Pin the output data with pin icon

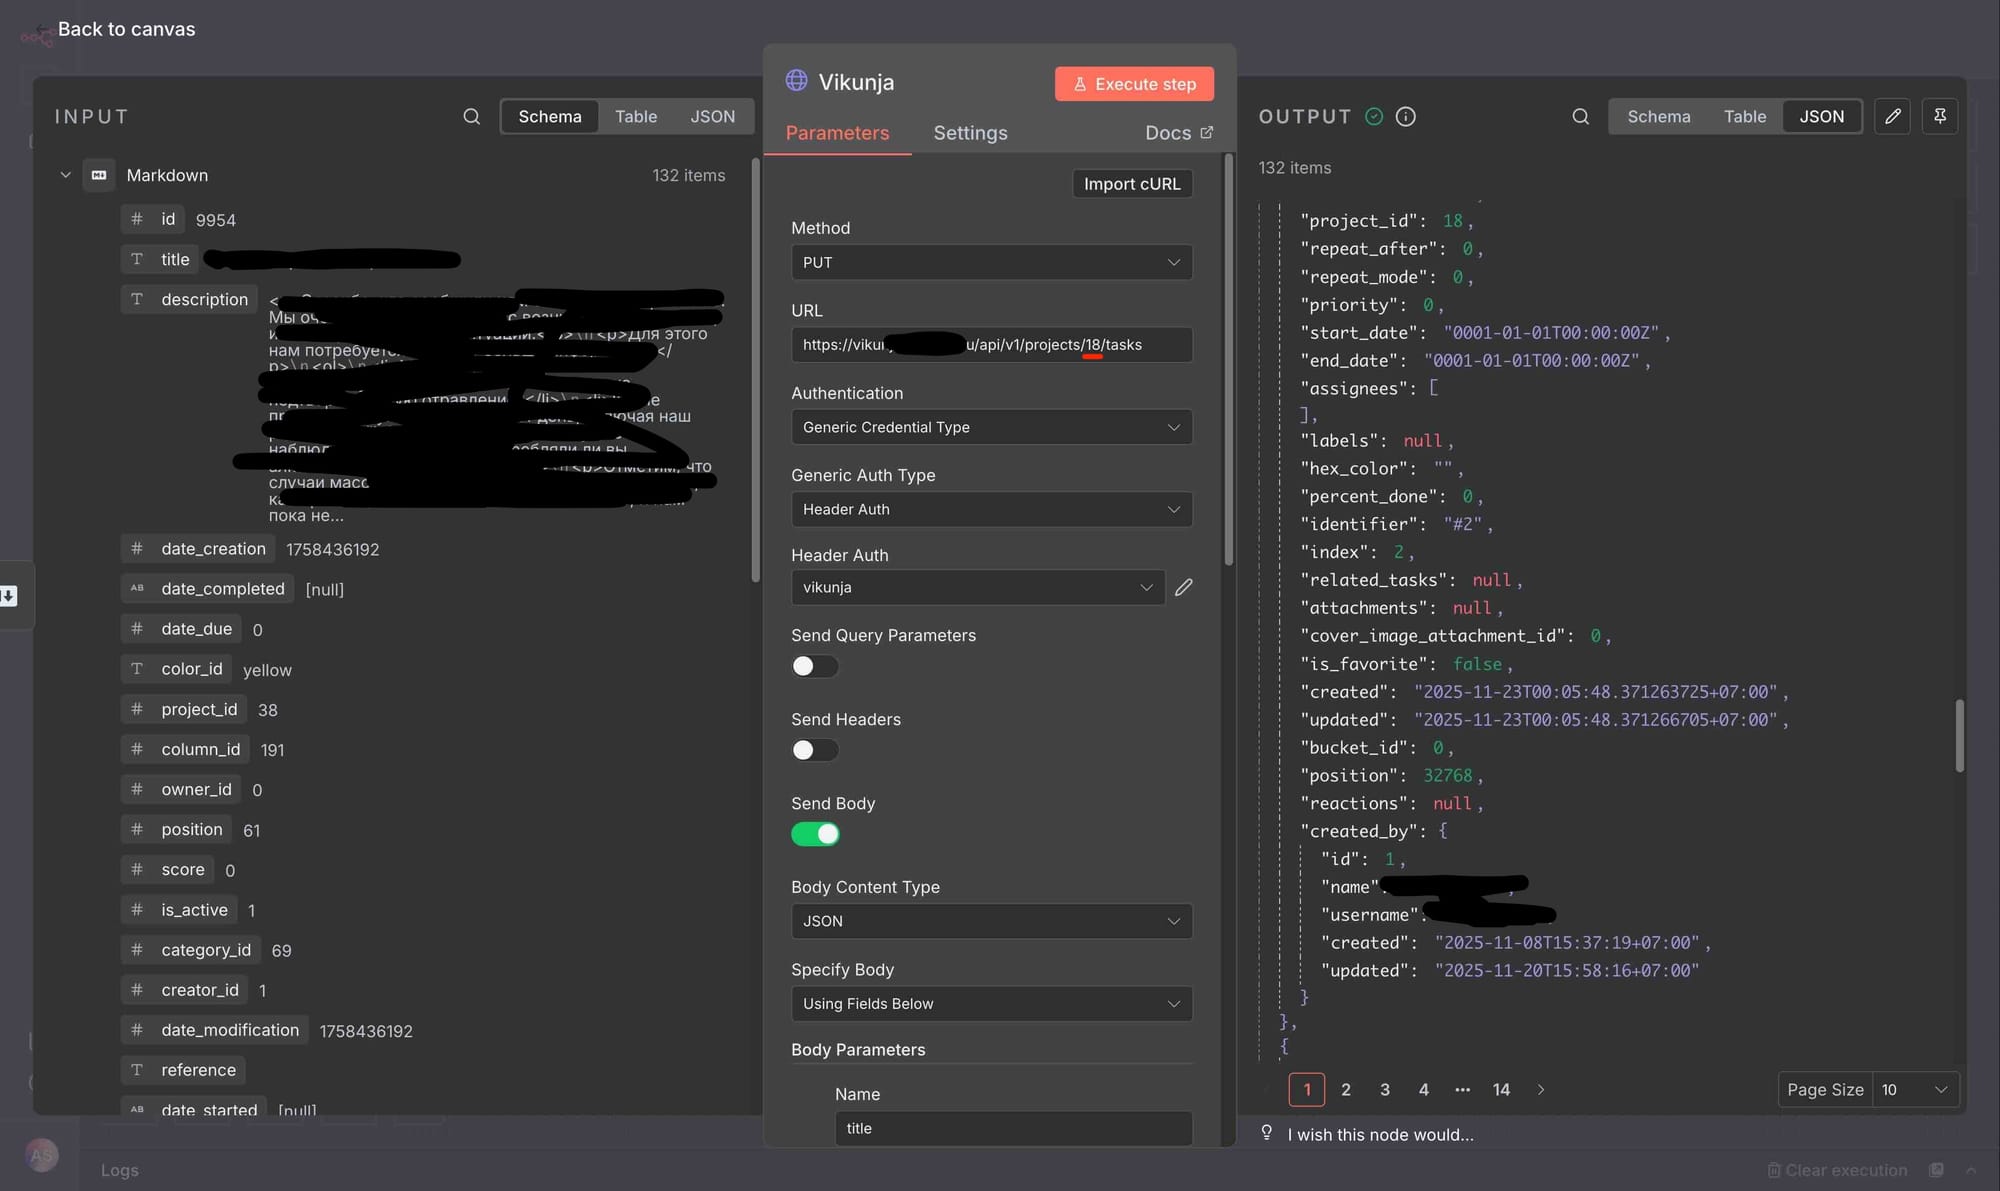(x=1939, y=117)
